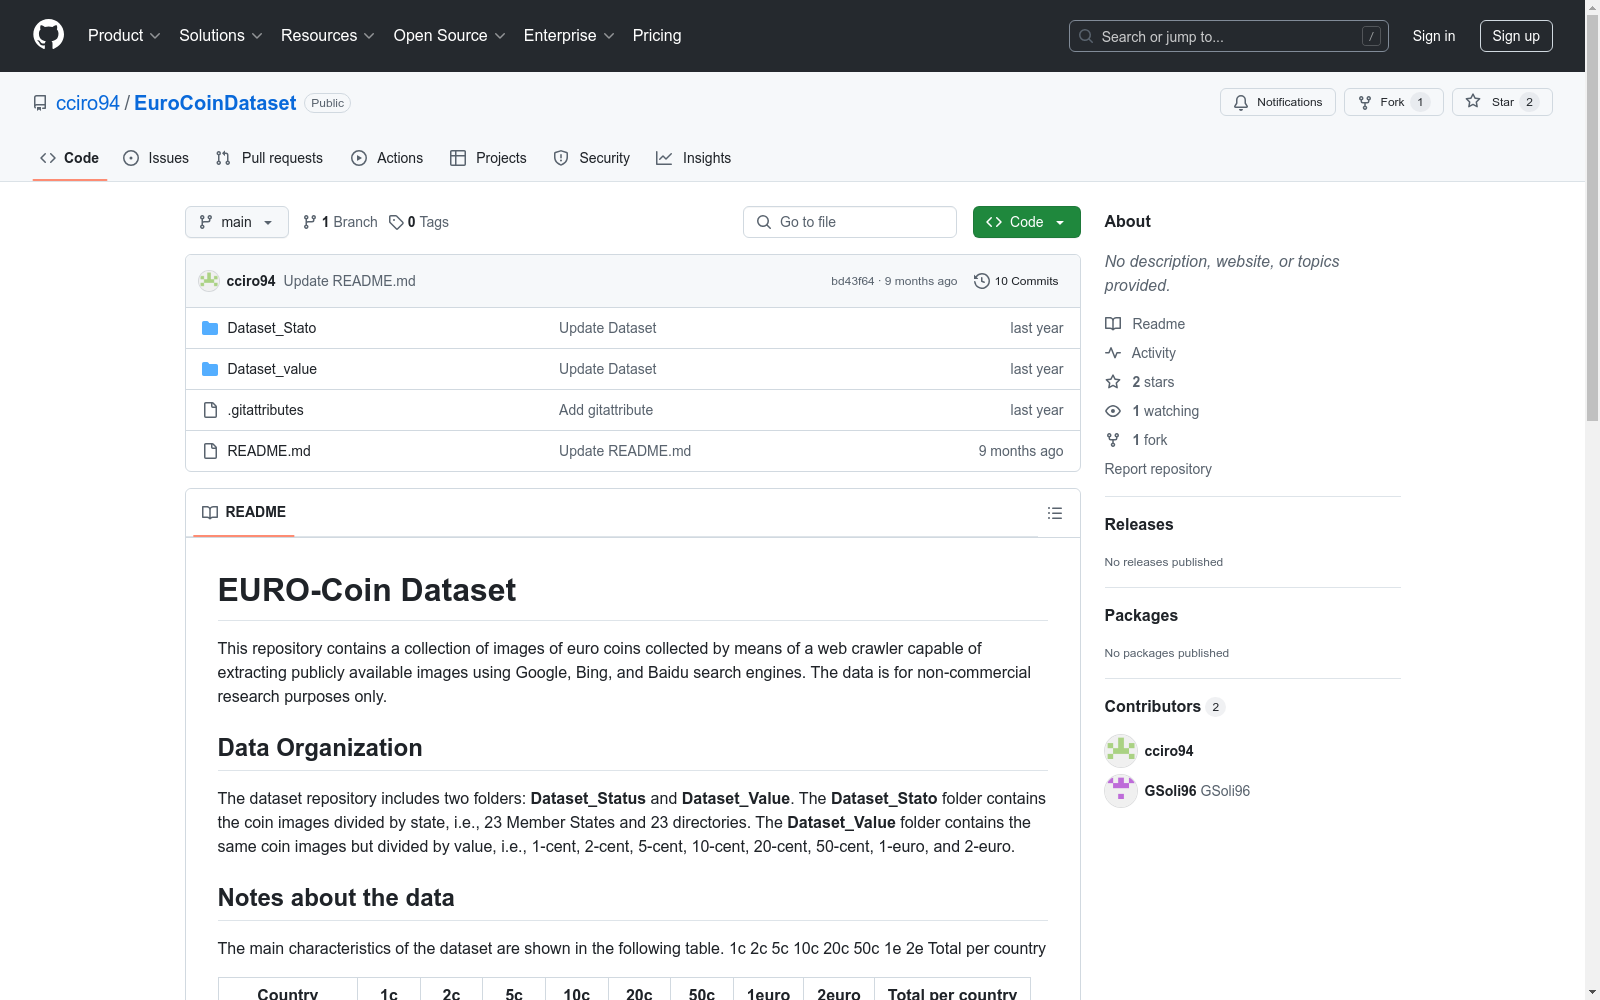
Task: Click the Fork icon
Action: [x=1365, y=102]
